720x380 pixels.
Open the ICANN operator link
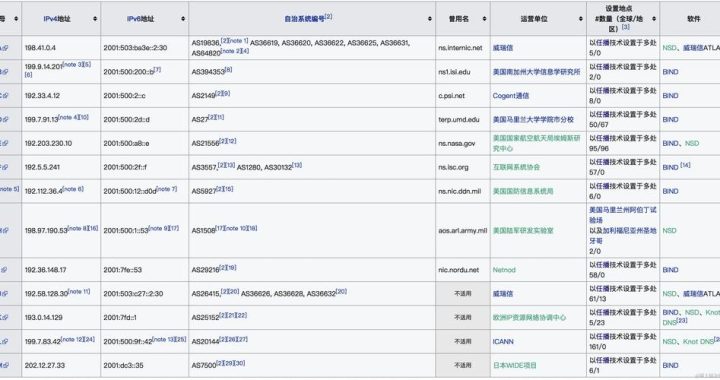(503, 341)
